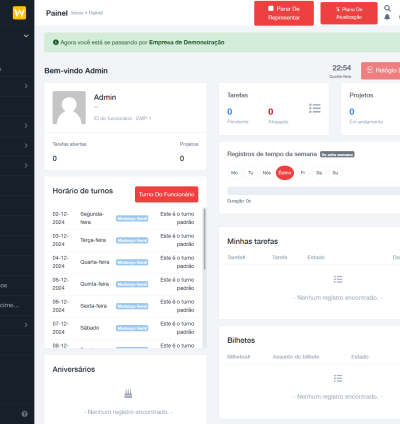Click the Empresa de Demonstração text
The width and height of the screenshot is (400, 424).
coord(187,42)
